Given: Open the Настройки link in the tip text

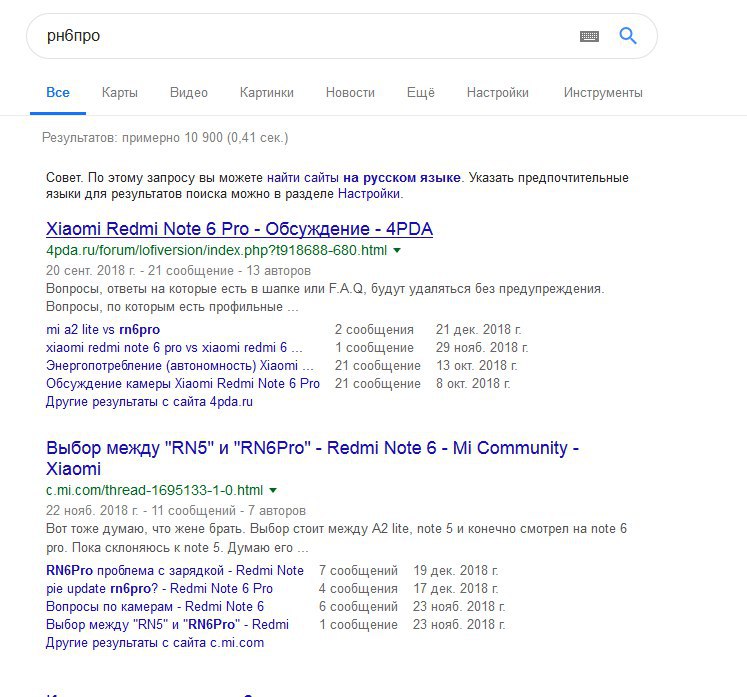Looking at the screenshot, I should [x=369, y=194].
